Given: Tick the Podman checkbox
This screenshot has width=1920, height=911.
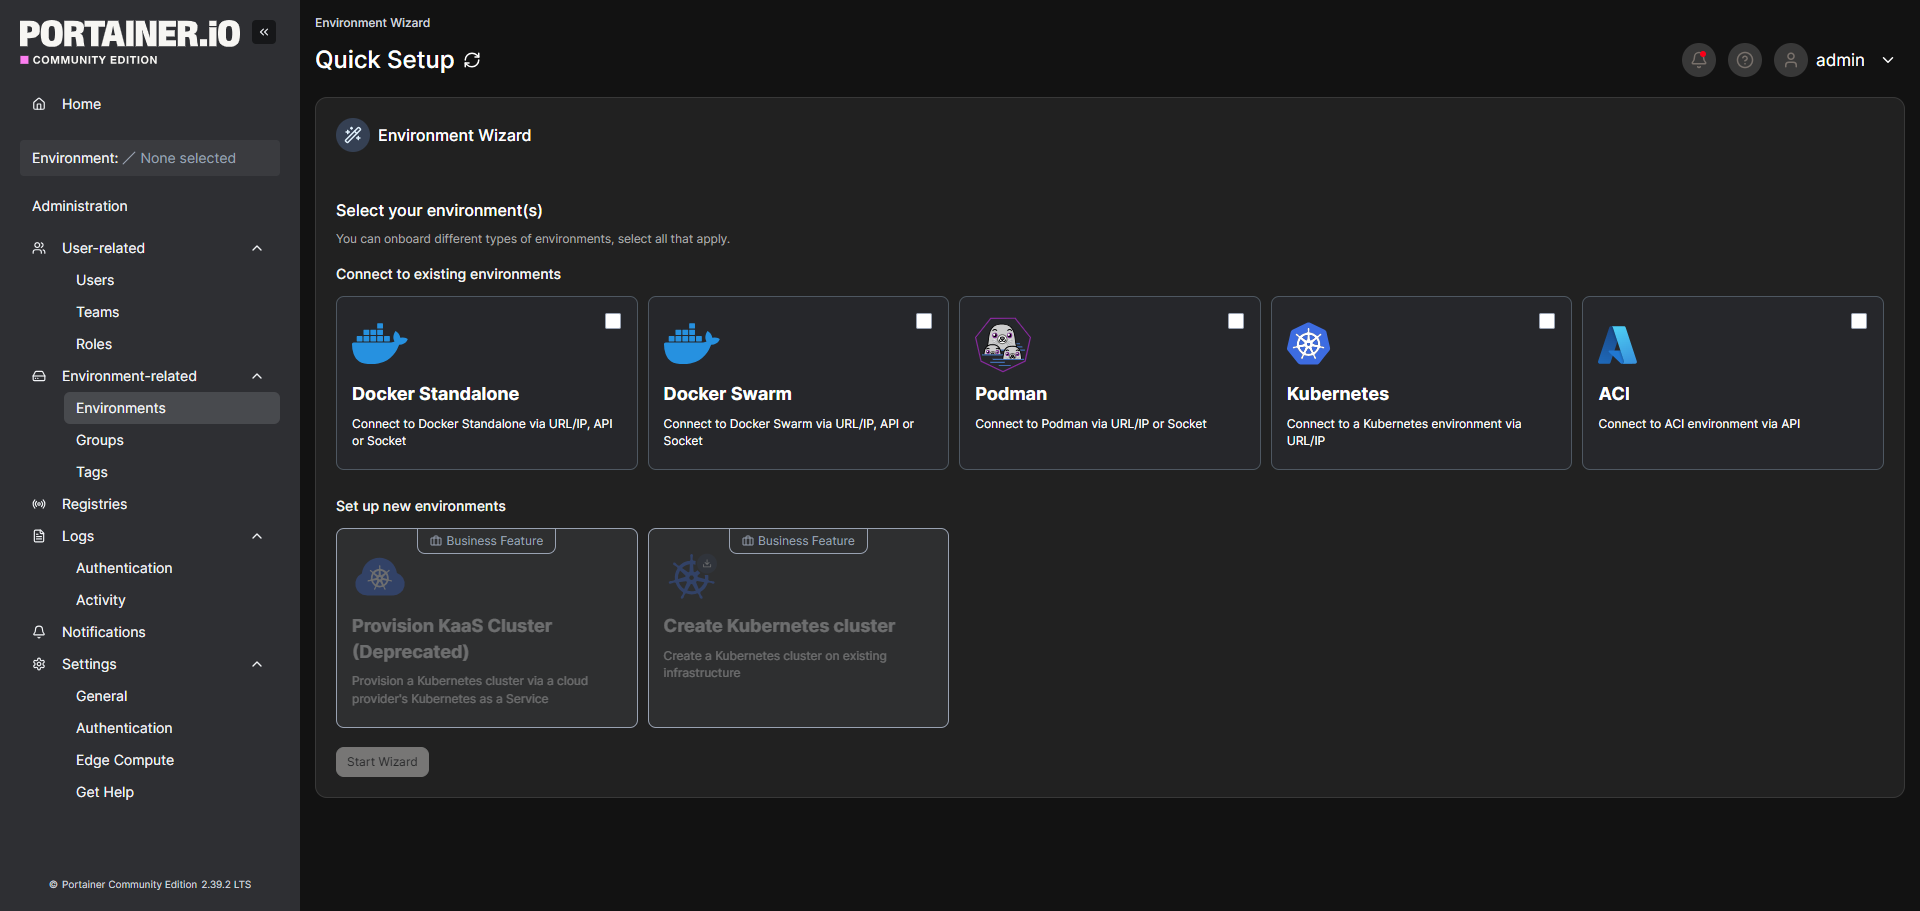Looking at the screenshot, I should (x=1236, y=321).
